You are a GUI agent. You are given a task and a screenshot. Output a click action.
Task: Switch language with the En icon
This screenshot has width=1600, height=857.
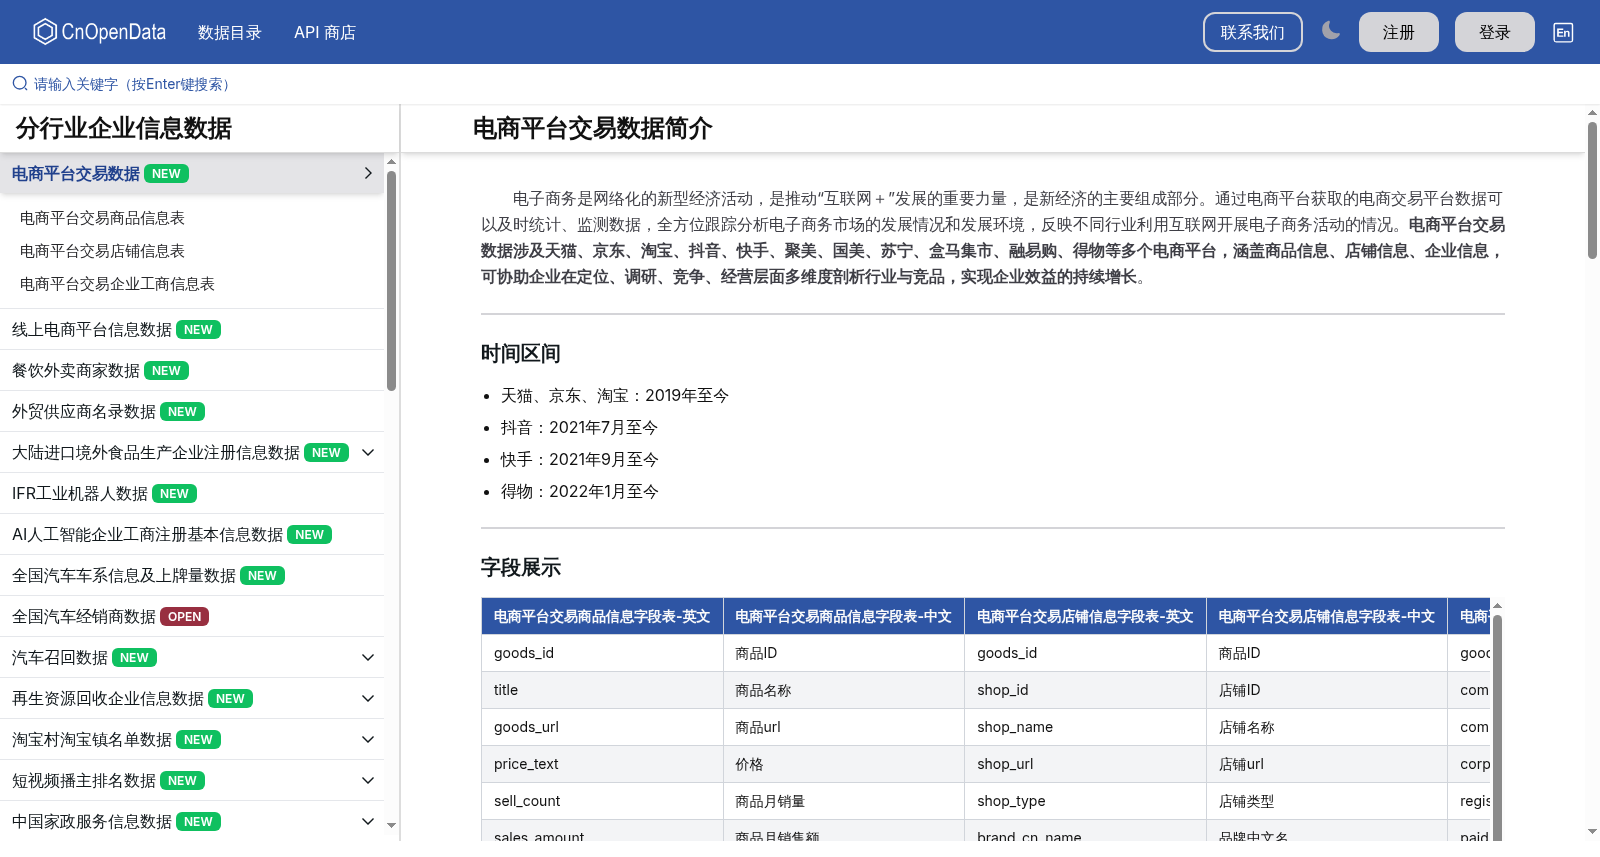(1563, 32)
